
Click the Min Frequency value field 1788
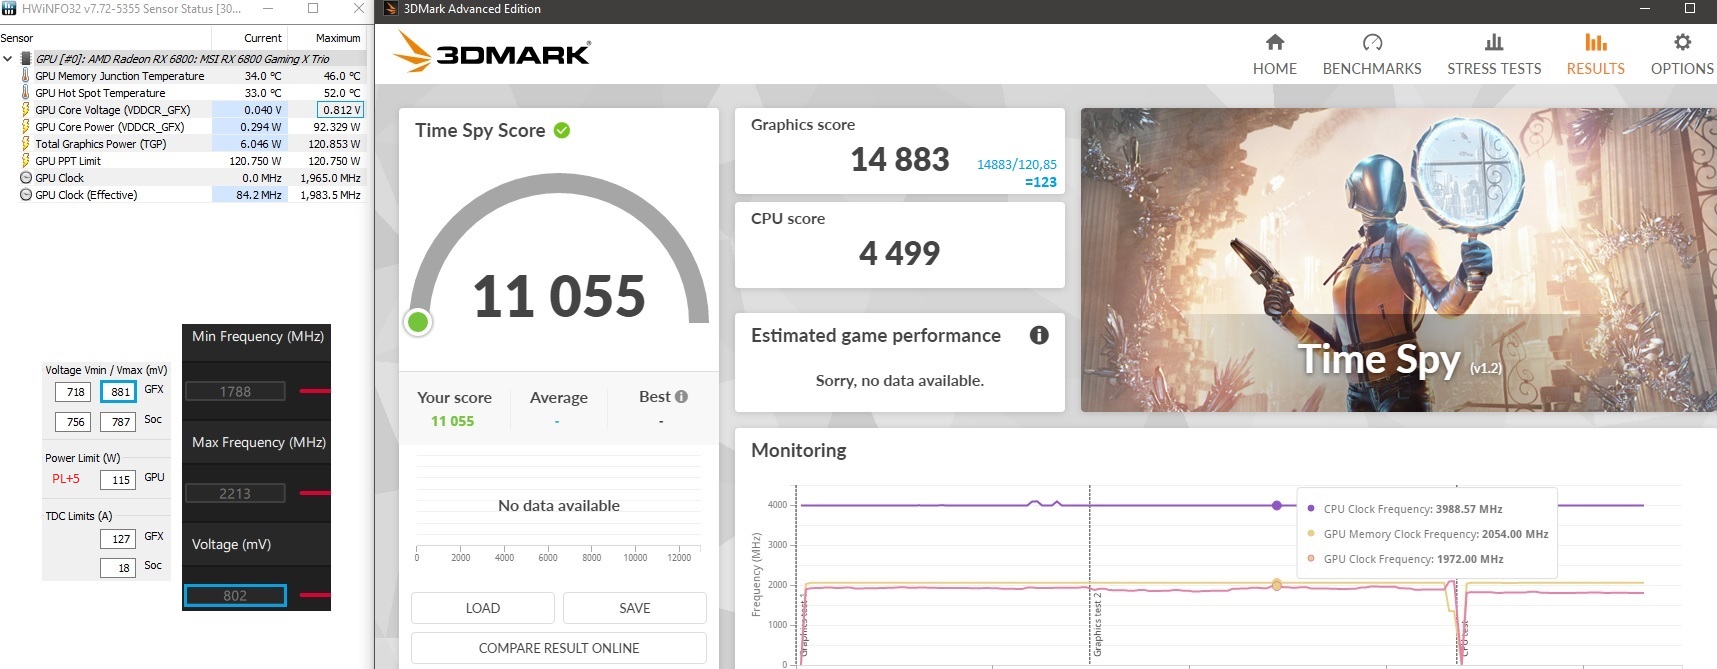[x=235, y=391]
